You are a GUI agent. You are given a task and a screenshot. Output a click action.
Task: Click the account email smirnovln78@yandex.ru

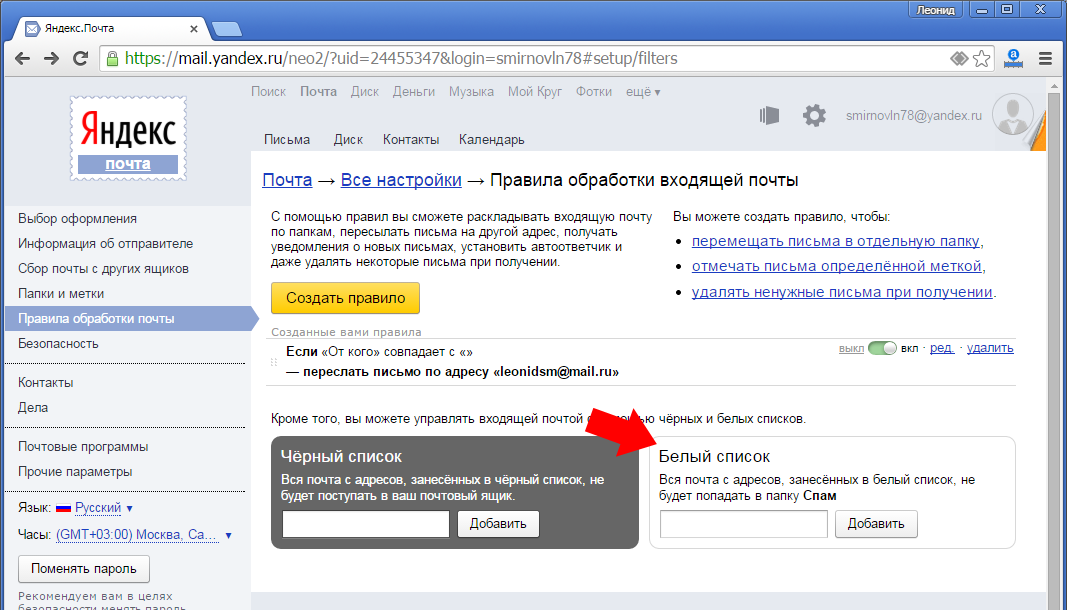914,116
